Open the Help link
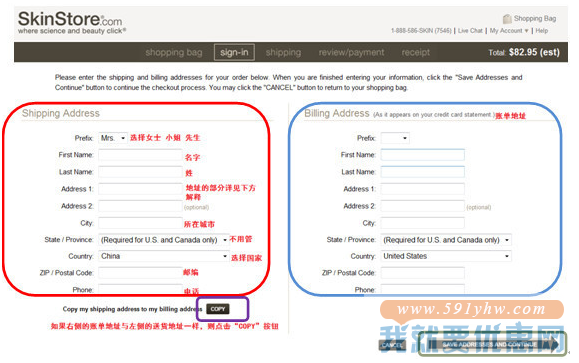Viewport: 579px width, 363px height. [x=542, y=31]
